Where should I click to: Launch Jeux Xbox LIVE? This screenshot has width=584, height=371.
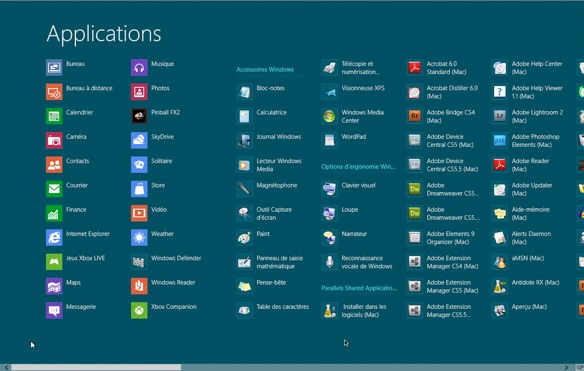tap(54, 261)
